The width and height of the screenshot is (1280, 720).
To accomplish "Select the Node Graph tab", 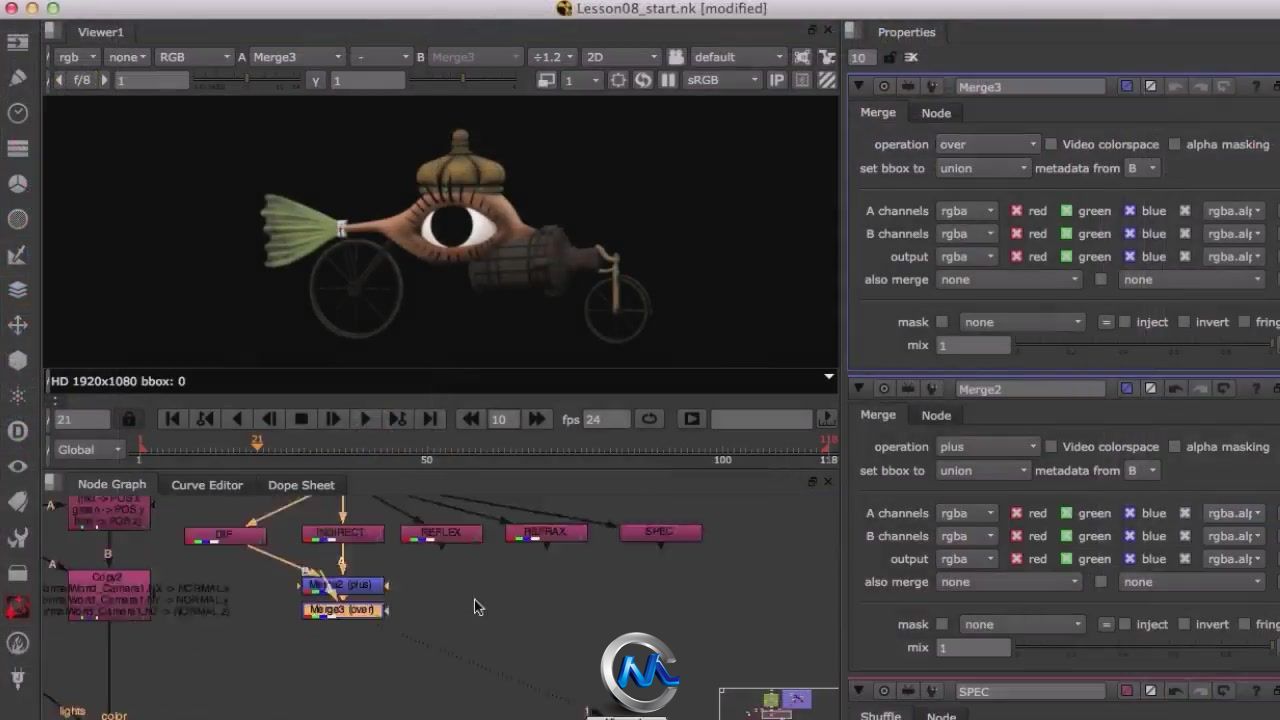I will (112, 484).
